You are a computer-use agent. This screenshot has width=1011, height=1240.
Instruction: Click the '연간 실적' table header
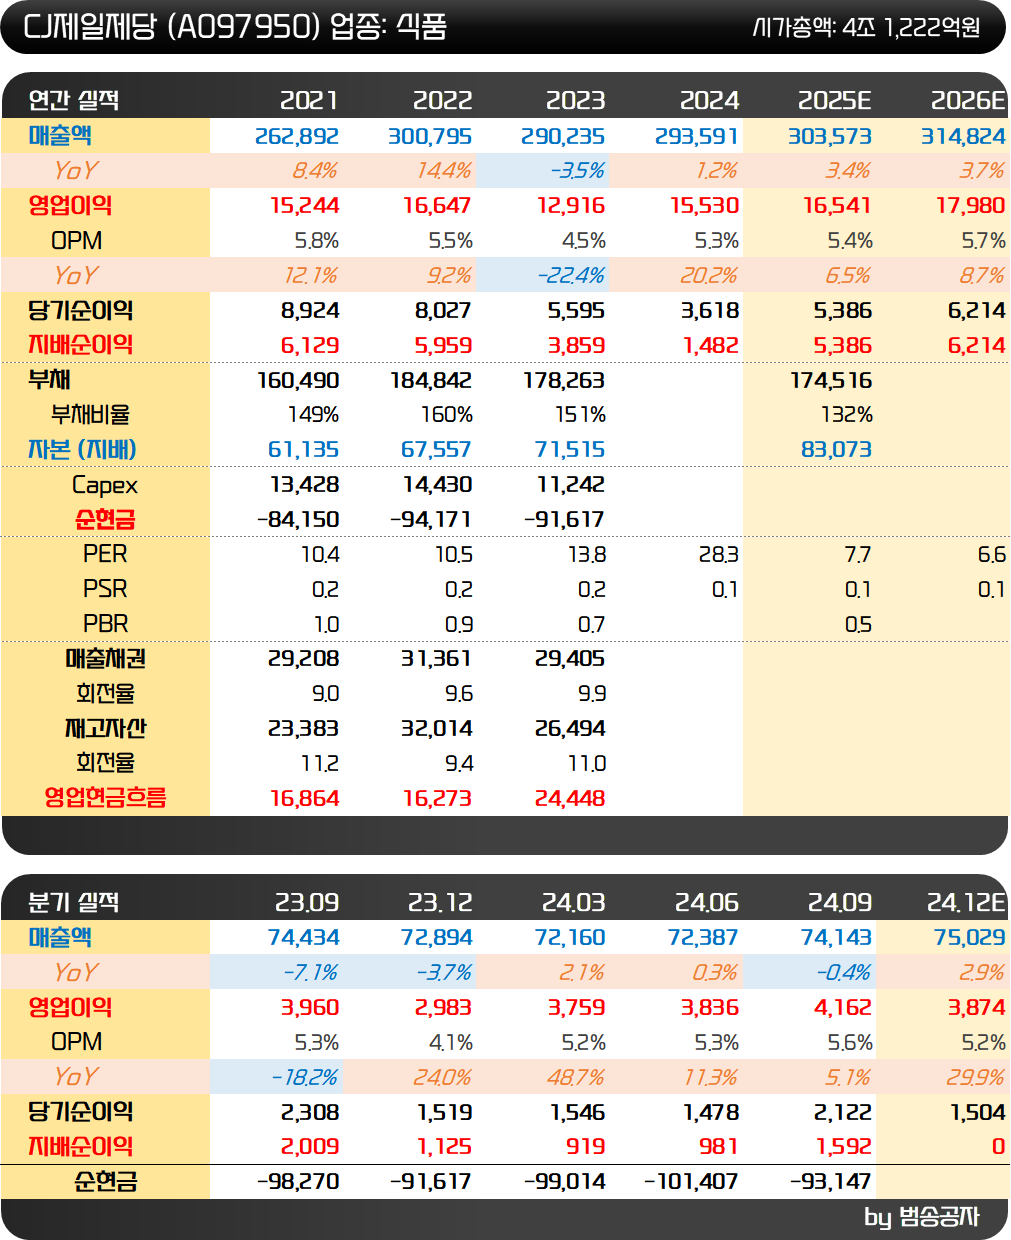(x=73, y=100)
